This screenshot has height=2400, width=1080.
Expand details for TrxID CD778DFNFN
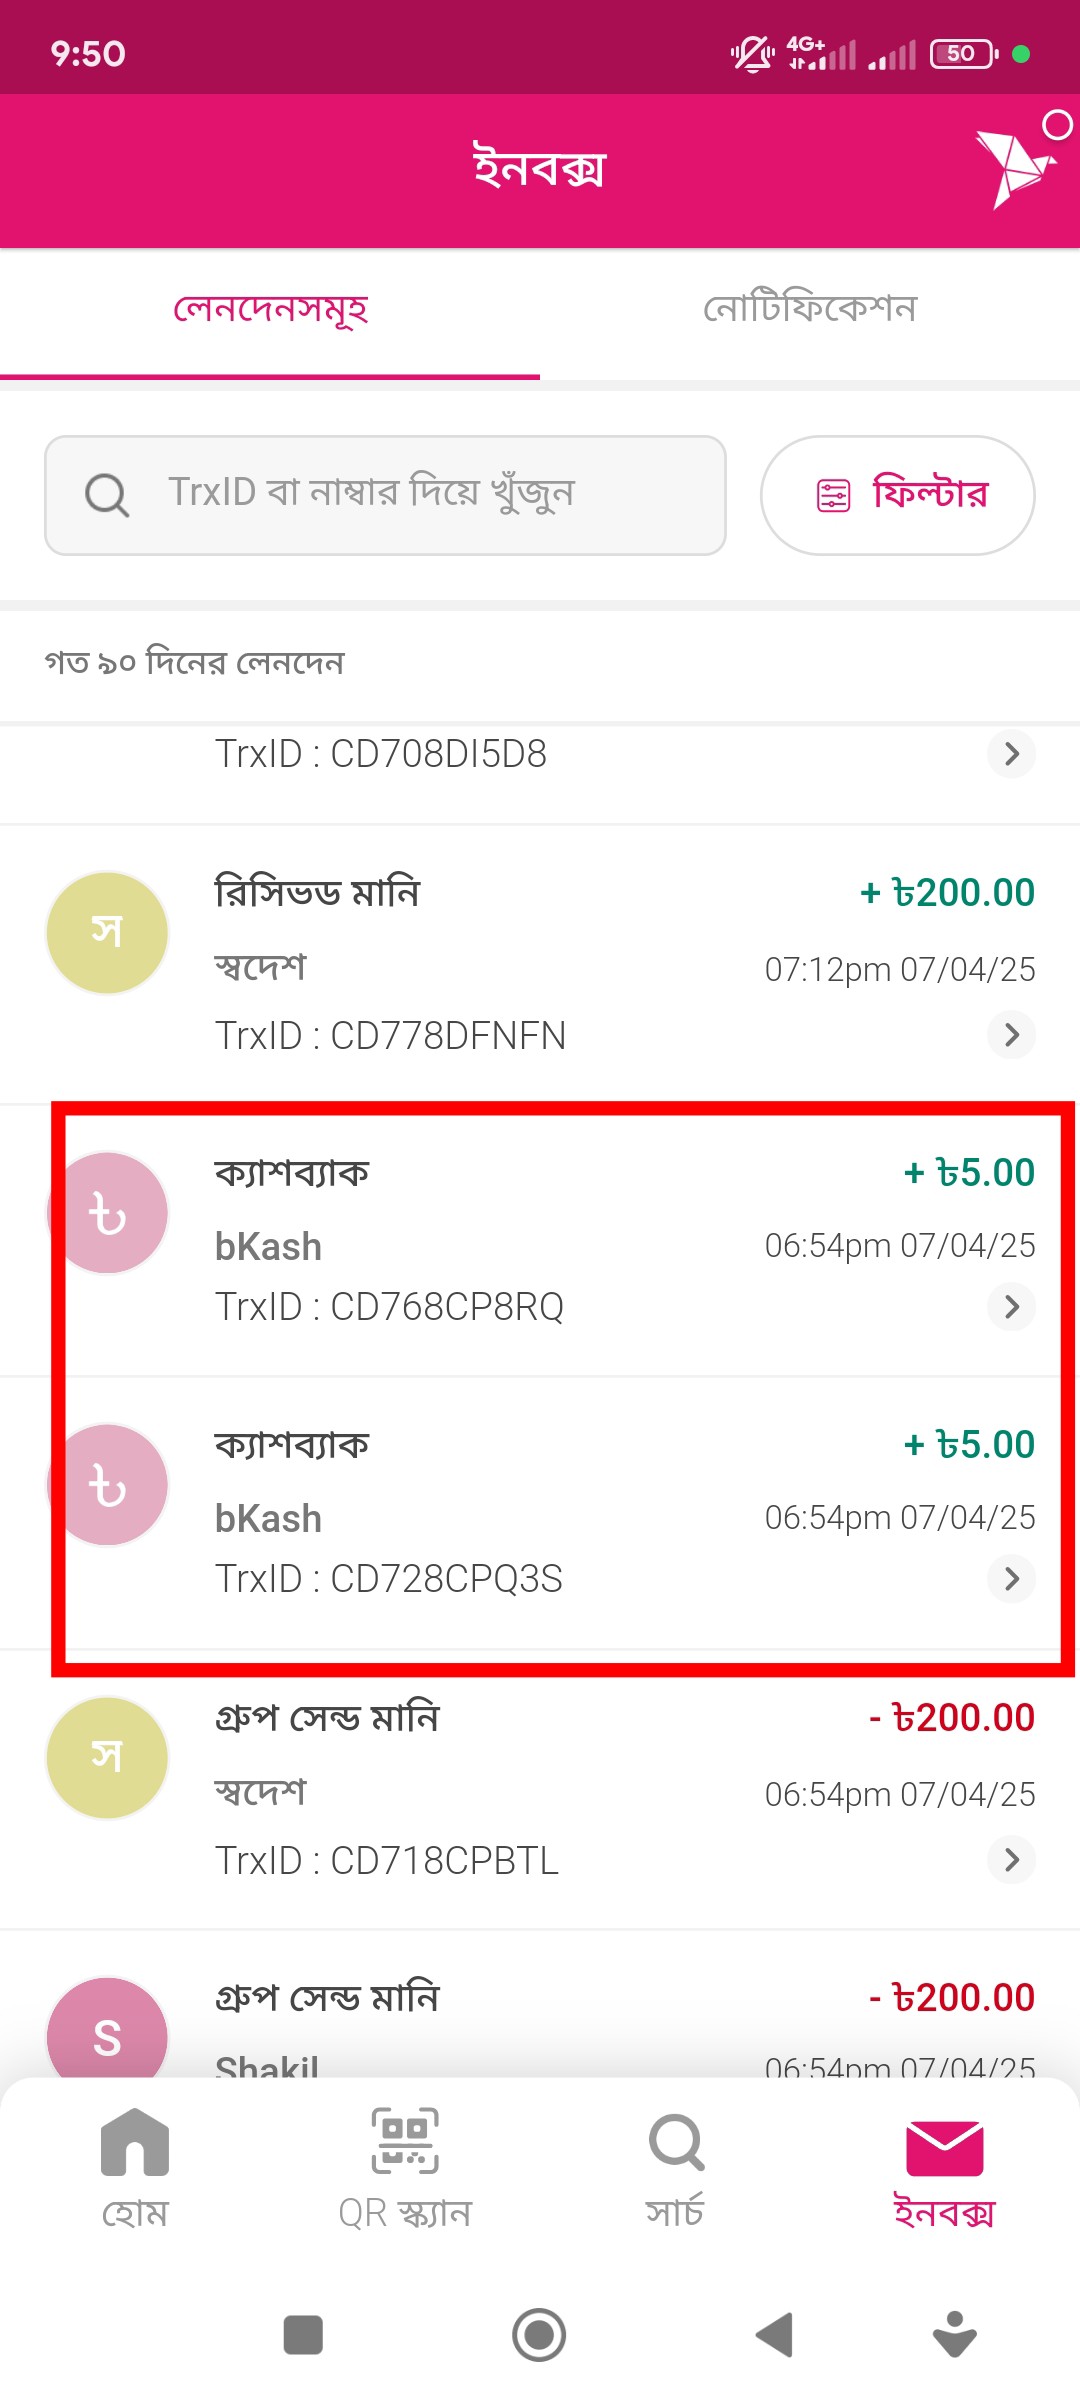coord(1011,1034)
